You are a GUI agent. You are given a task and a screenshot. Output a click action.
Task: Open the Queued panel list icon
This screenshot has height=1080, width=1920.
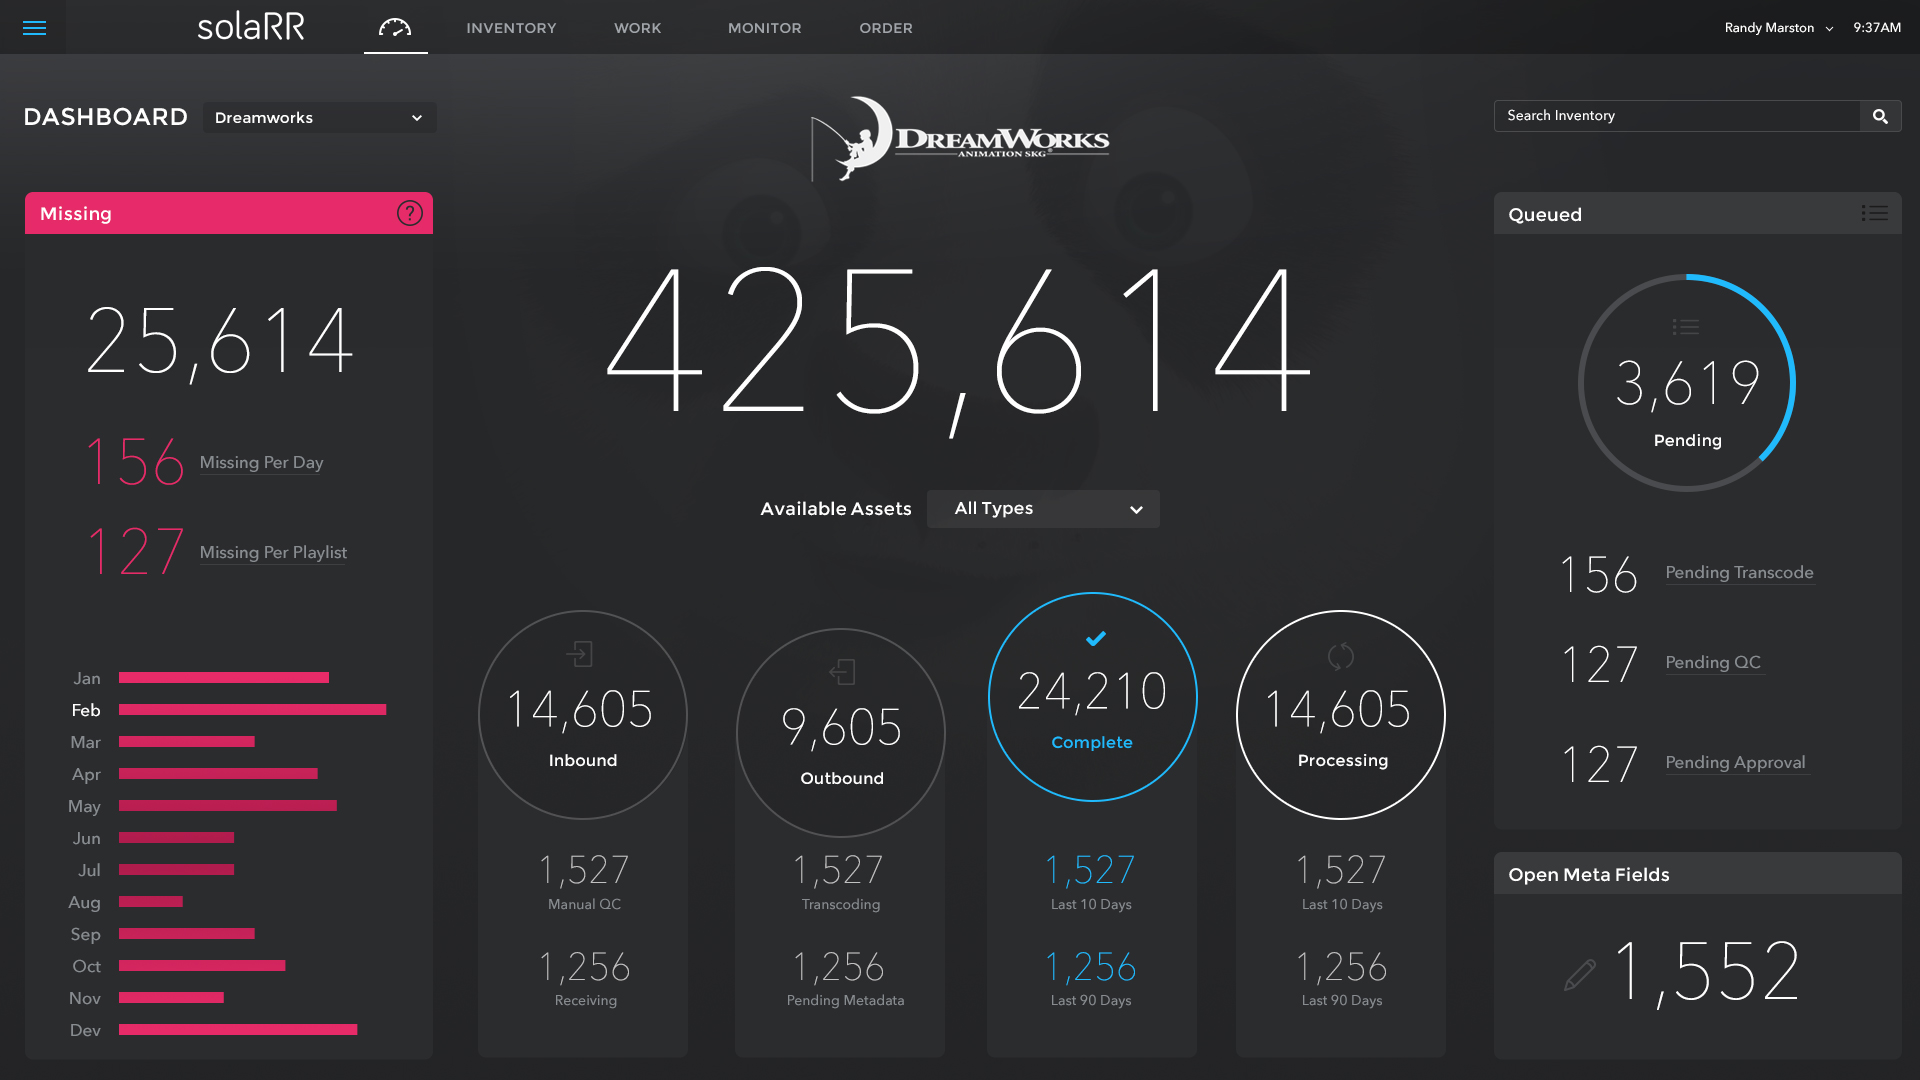(1874, 213)
